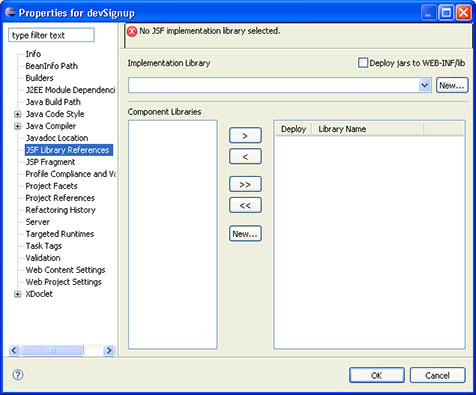This screenshot has width=476, height=395.
Task: Open the Builders page
Action: (x=39, y=78)
